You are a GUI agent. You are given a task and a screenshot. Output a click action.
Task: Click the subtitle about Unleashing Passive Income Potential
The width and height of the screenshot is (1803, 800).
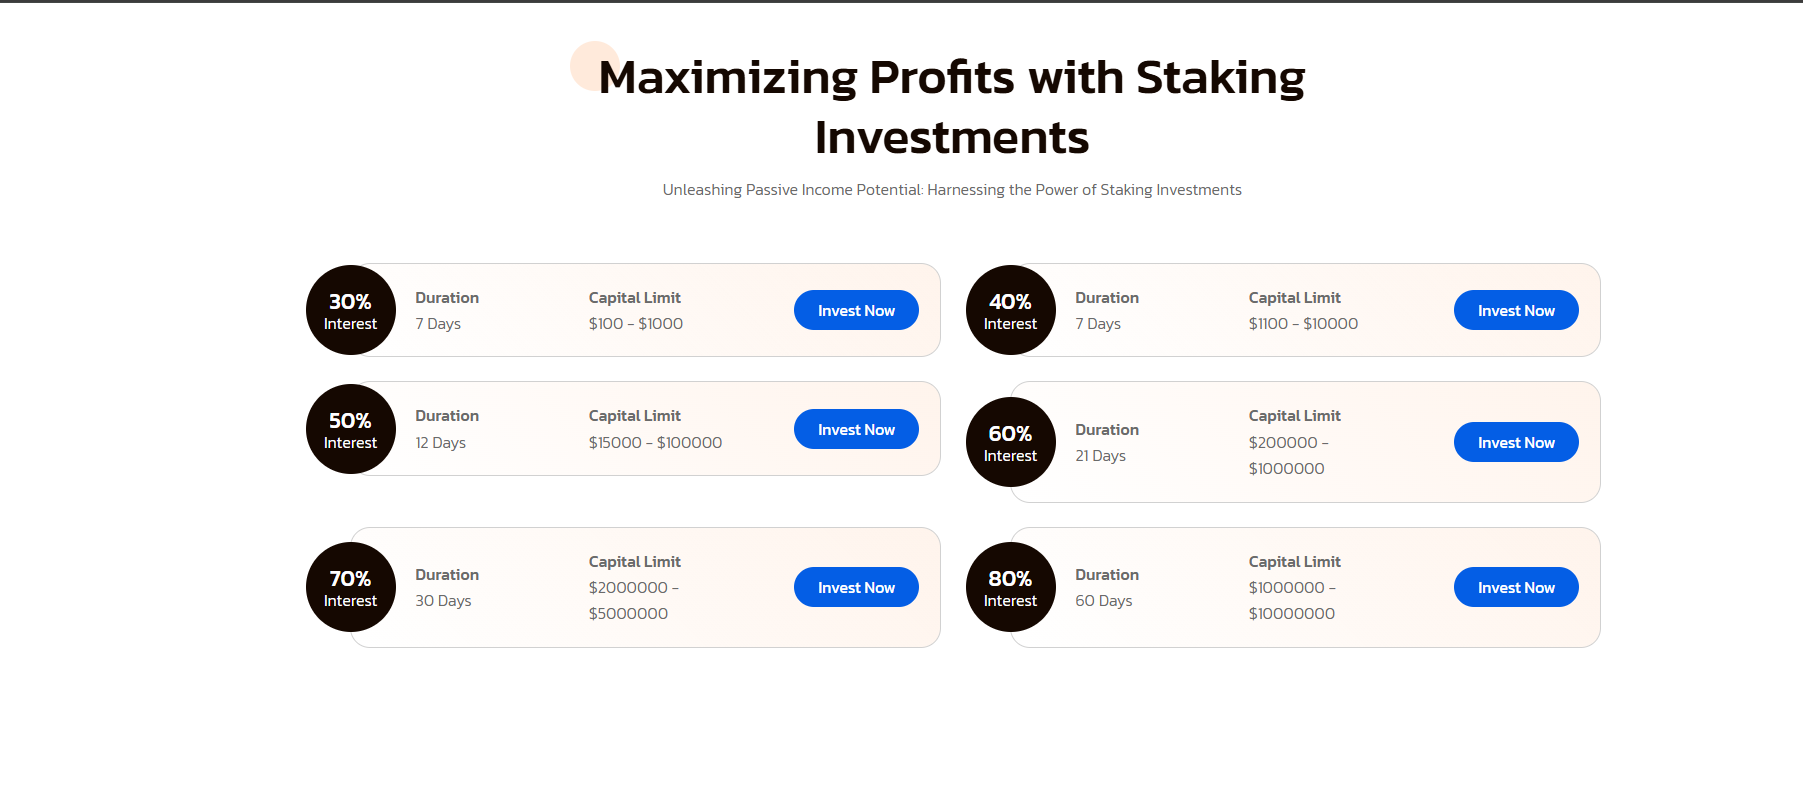(951, 190)
